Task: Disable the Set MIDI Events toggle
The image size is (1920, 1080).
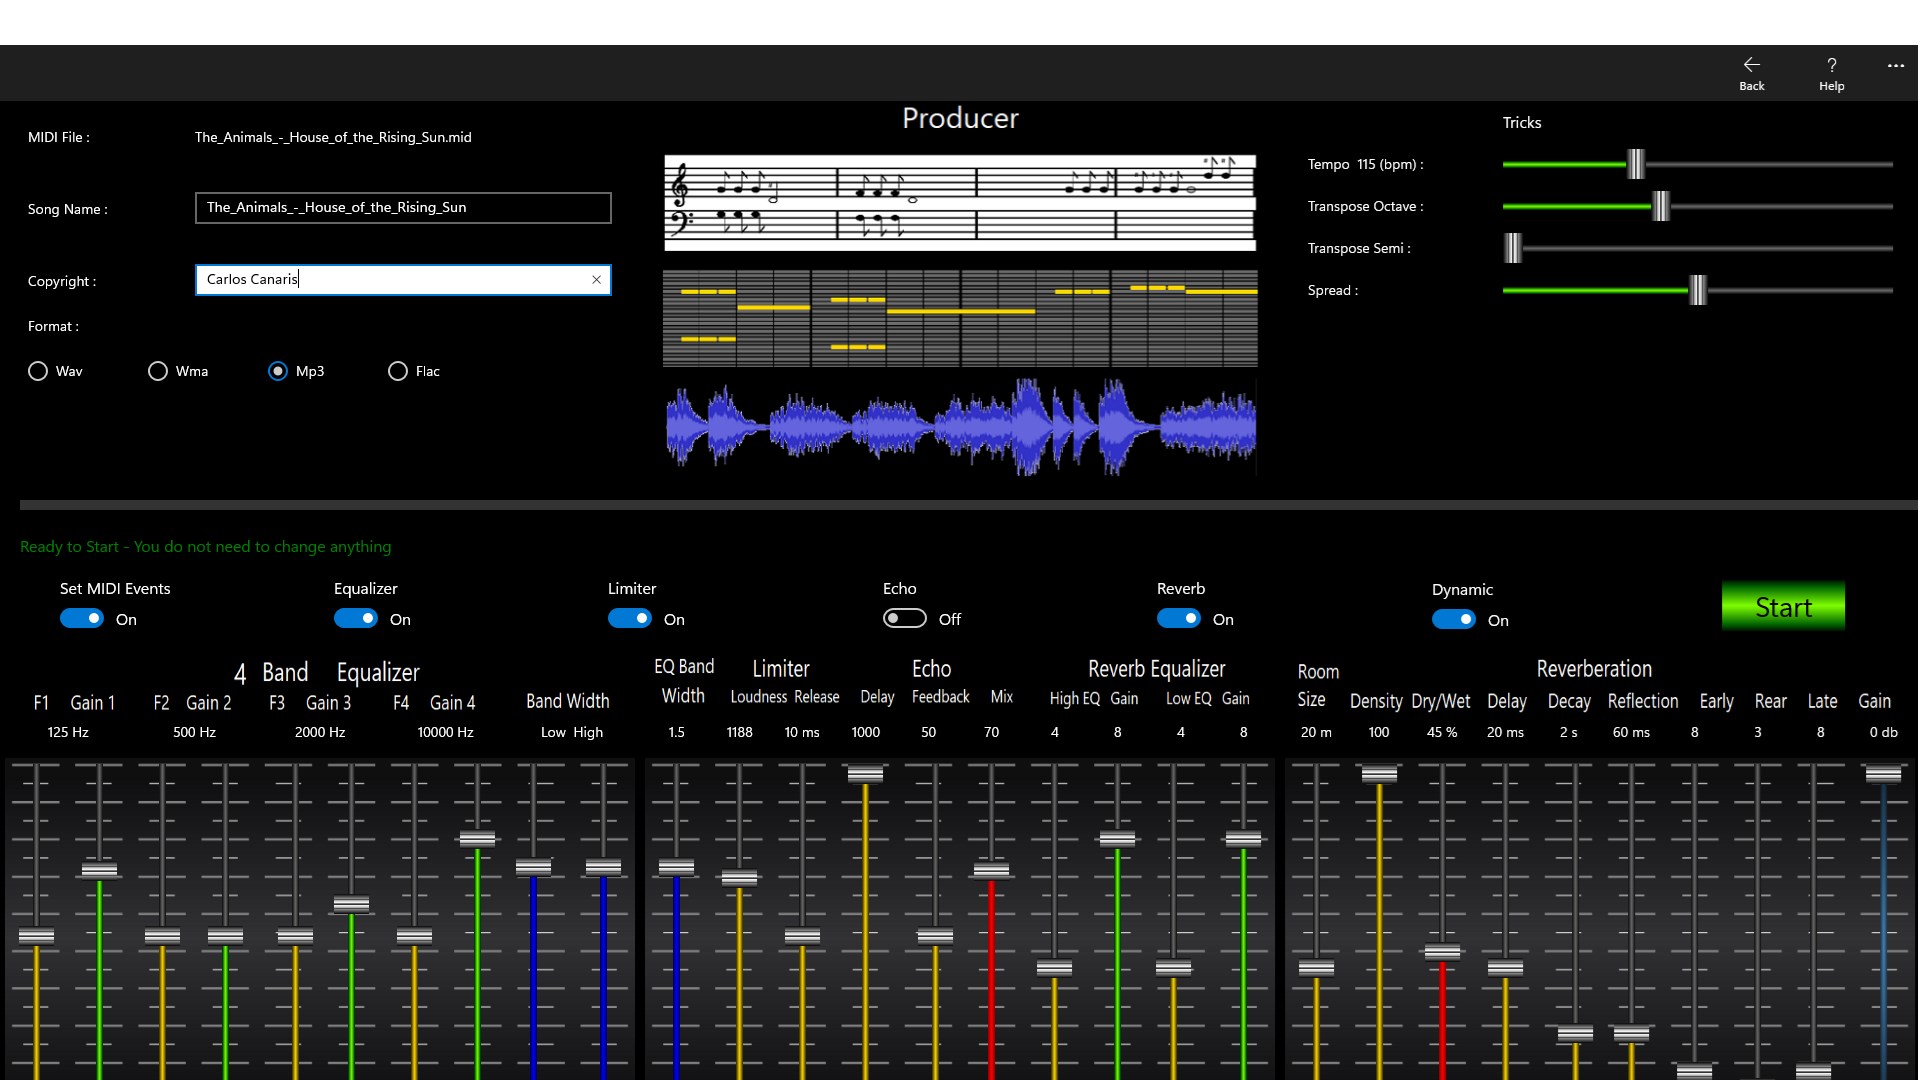Action: point(81,618)
